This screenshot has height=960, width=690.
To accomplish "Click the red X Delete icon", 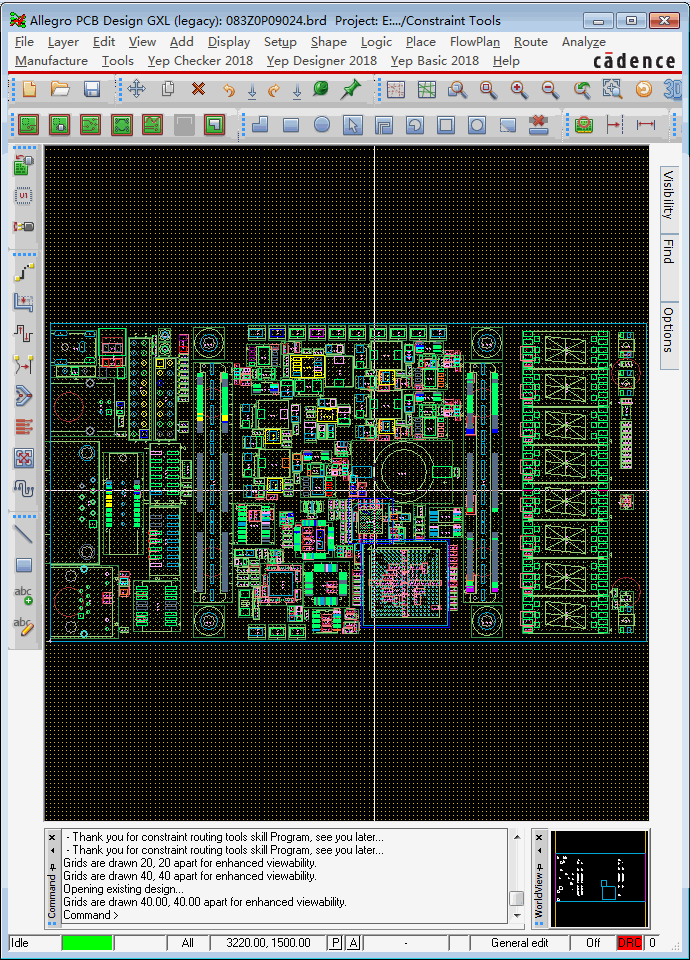I will 198,90.
